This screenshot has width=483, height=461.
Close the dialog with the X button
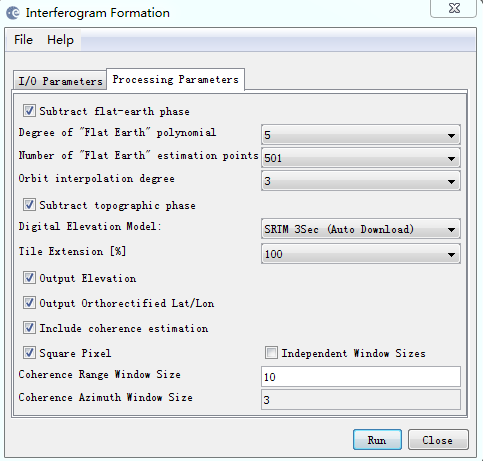point(454,8)
